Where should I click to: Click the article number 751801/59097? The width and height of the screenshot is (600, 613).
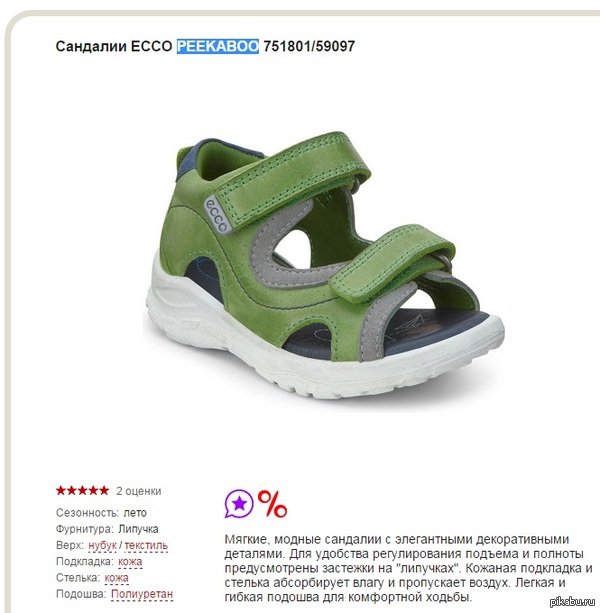pyautogui.click(x=309, y=46)
